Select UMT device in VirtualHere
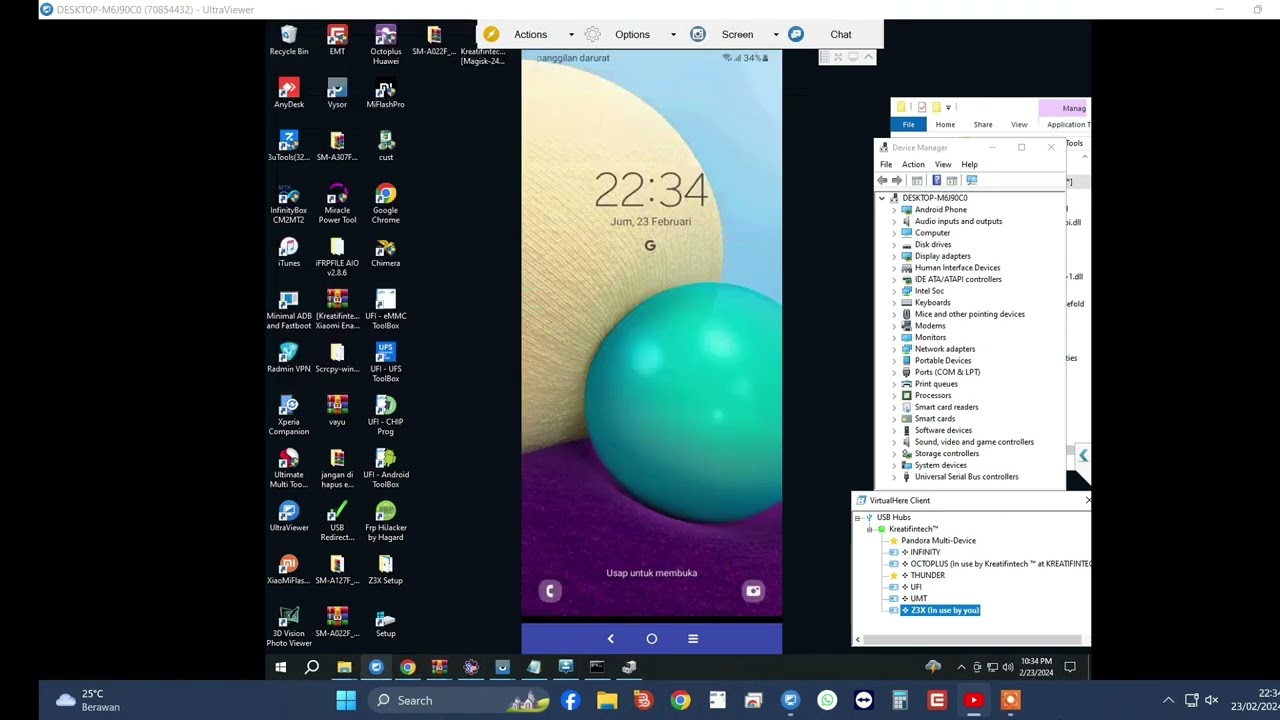This screenshot has height=720, width=1280. pyautogui.click(x=918, y=599)
